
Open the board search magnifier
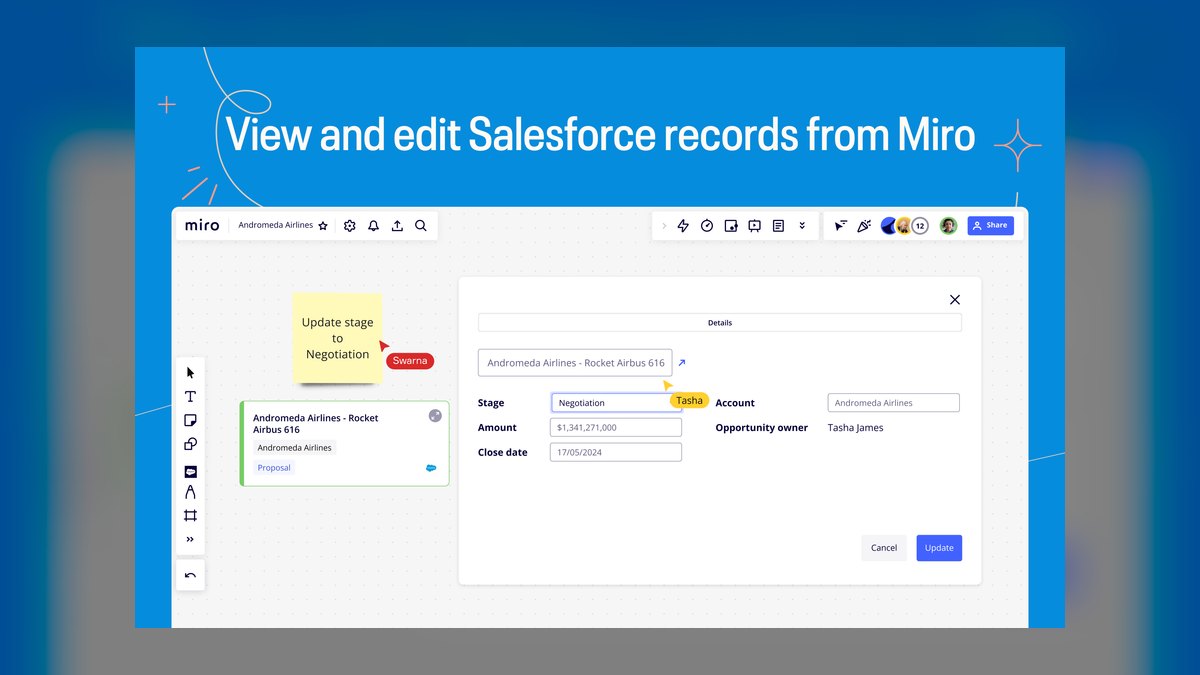pos(421,226)
